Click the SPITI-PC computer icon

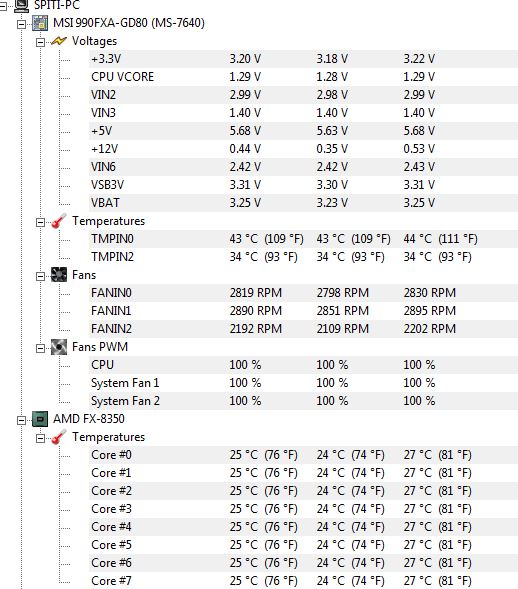(21, 5)
